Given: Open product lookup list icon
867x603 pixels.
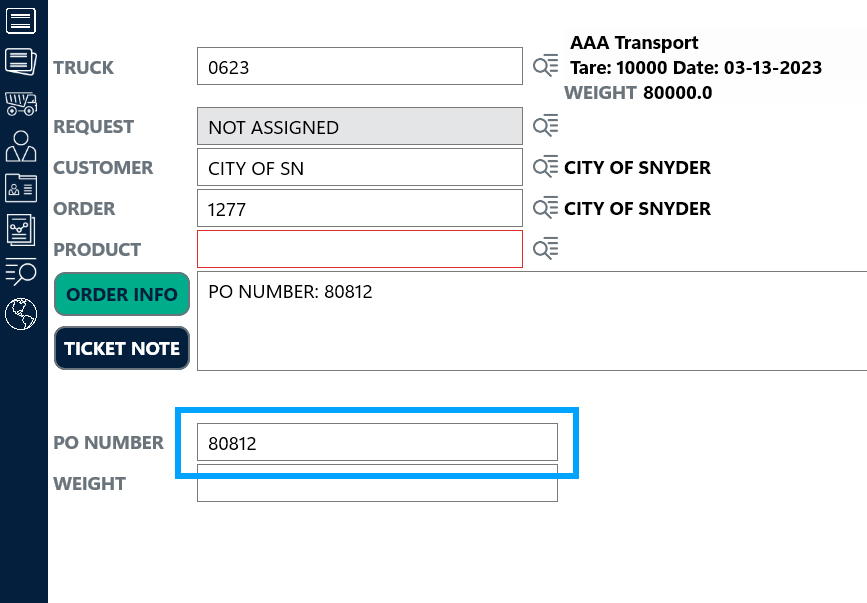Looking at the screenshot, I should click(545, 249).
